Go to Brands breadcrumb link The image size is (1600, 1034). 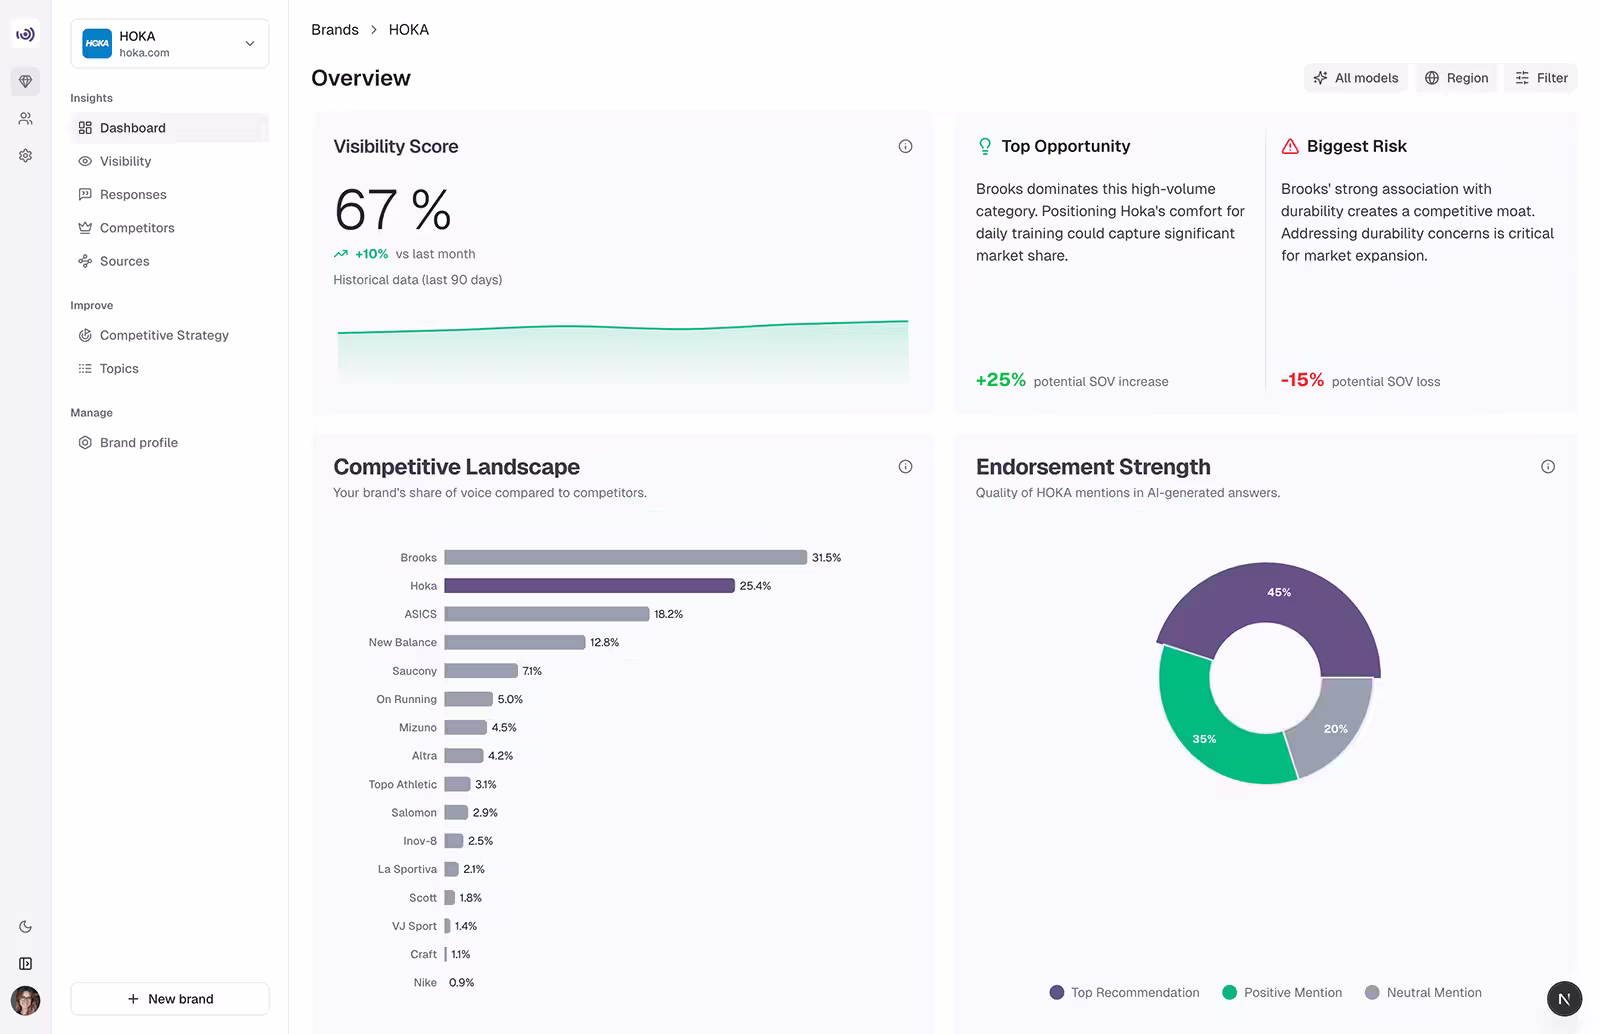(335, 30)
